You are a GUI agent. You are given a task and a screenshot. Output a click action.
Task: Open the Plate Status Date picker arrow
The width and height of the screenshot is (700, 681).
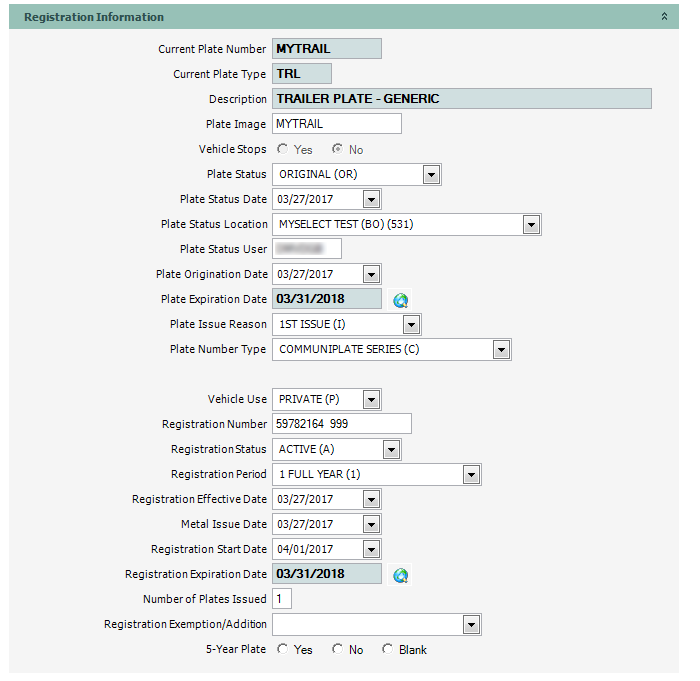point(371,200)
